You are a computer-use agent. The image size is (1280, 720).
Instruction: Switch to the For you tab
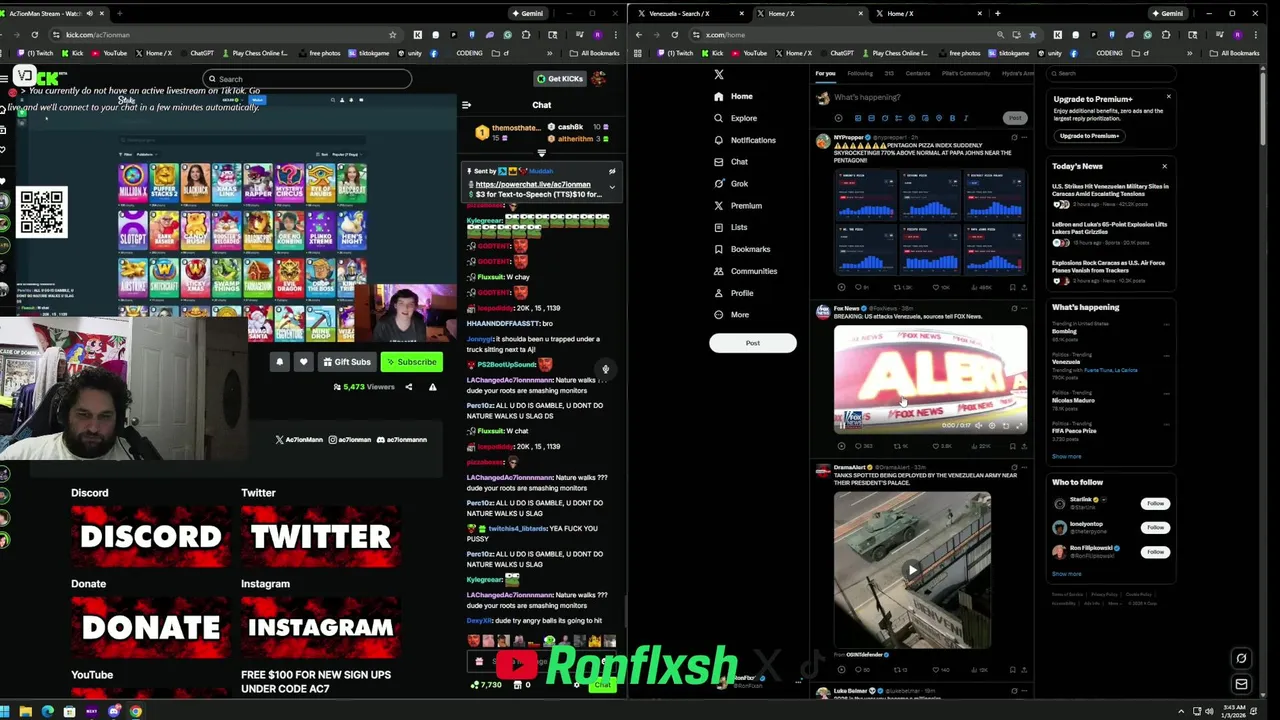(825, 73)
